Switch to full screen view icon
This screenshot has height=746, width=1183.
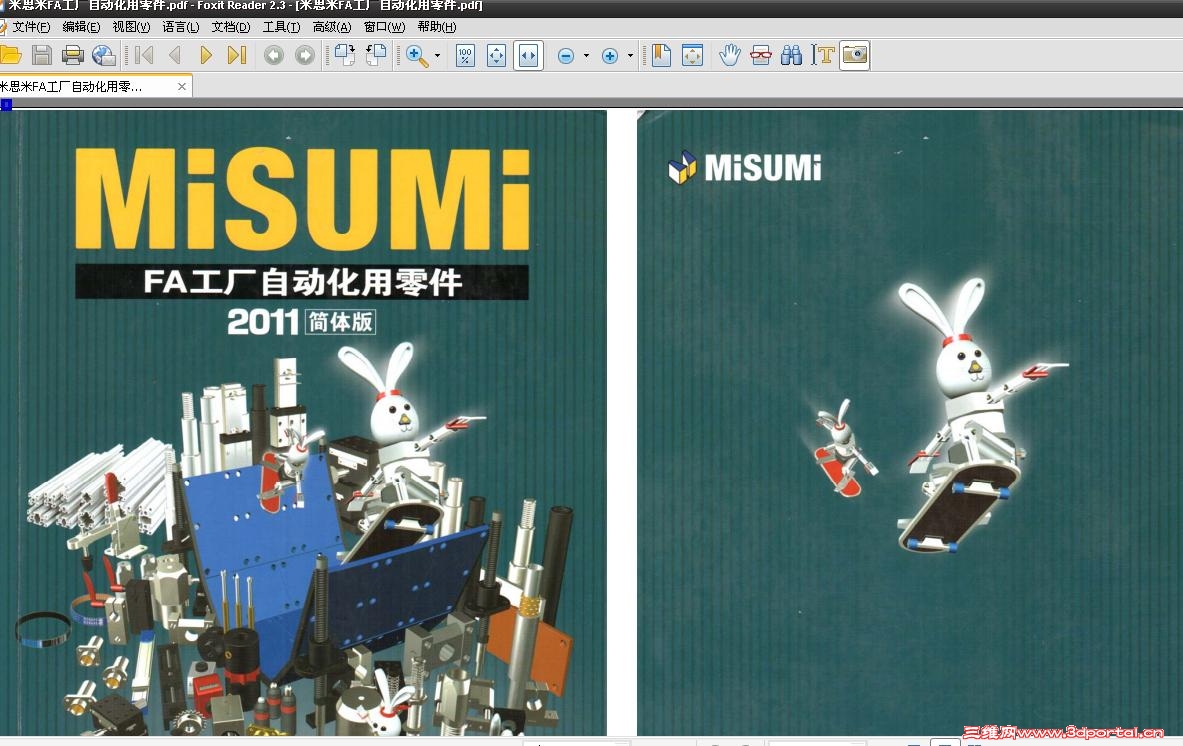(692, 55)
